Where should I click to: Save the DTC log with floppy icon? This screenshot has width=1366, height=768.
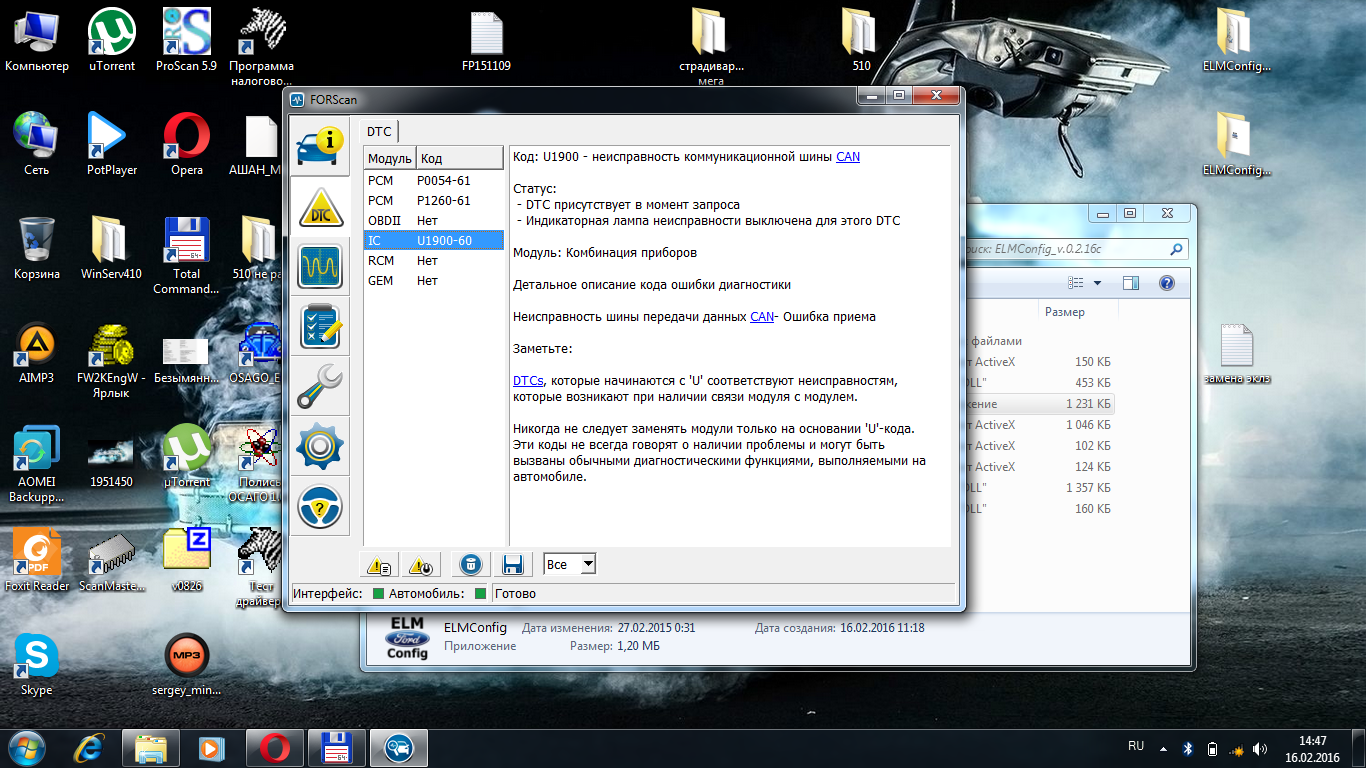[x=513, y=565]
